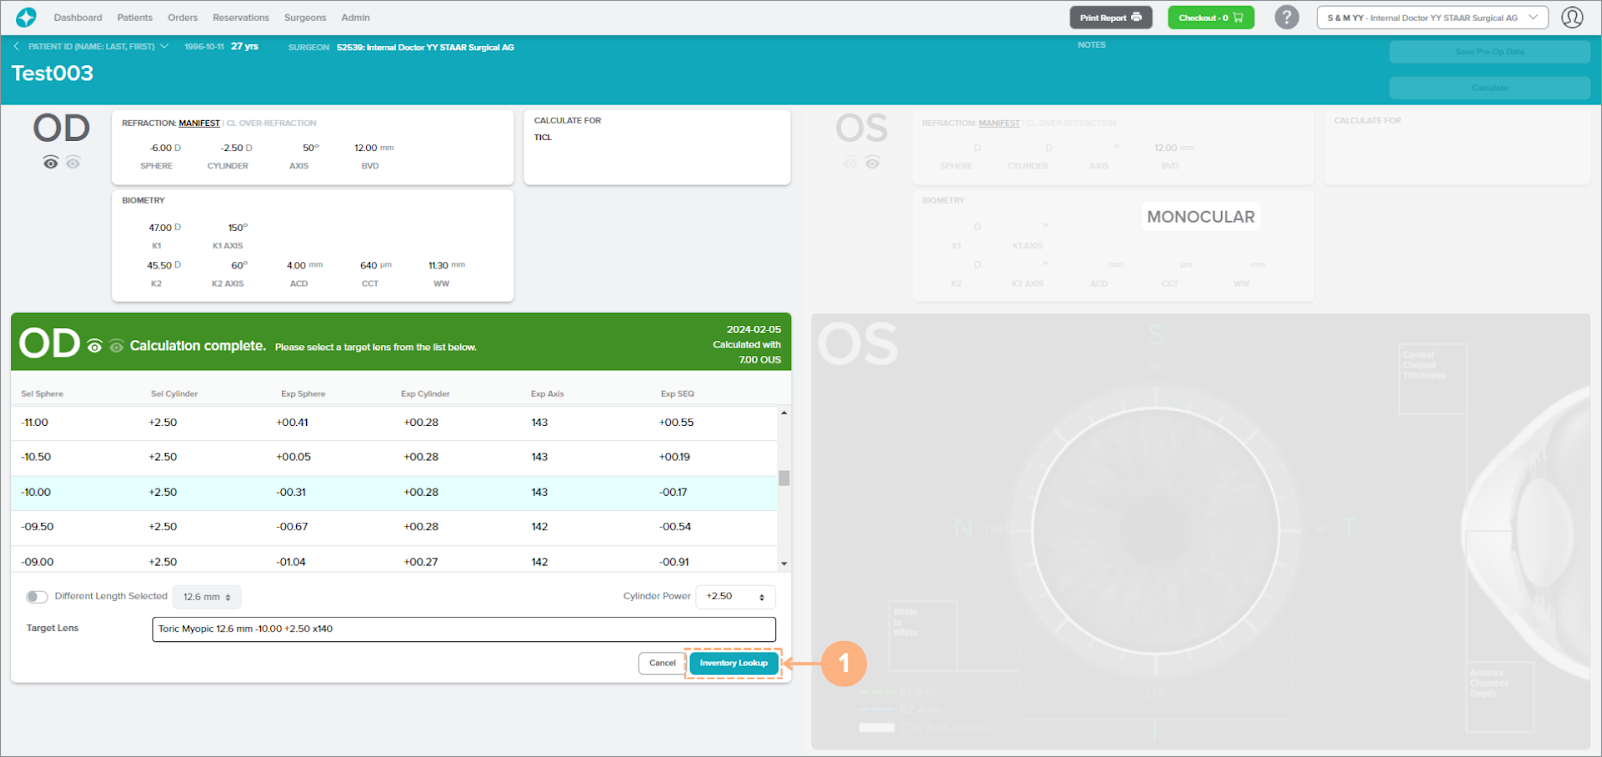Image resolution: width=1602 pixels, height=757 pixels.
Task: Click the Inventory Lookup button
Action: [x=733, y=663]
